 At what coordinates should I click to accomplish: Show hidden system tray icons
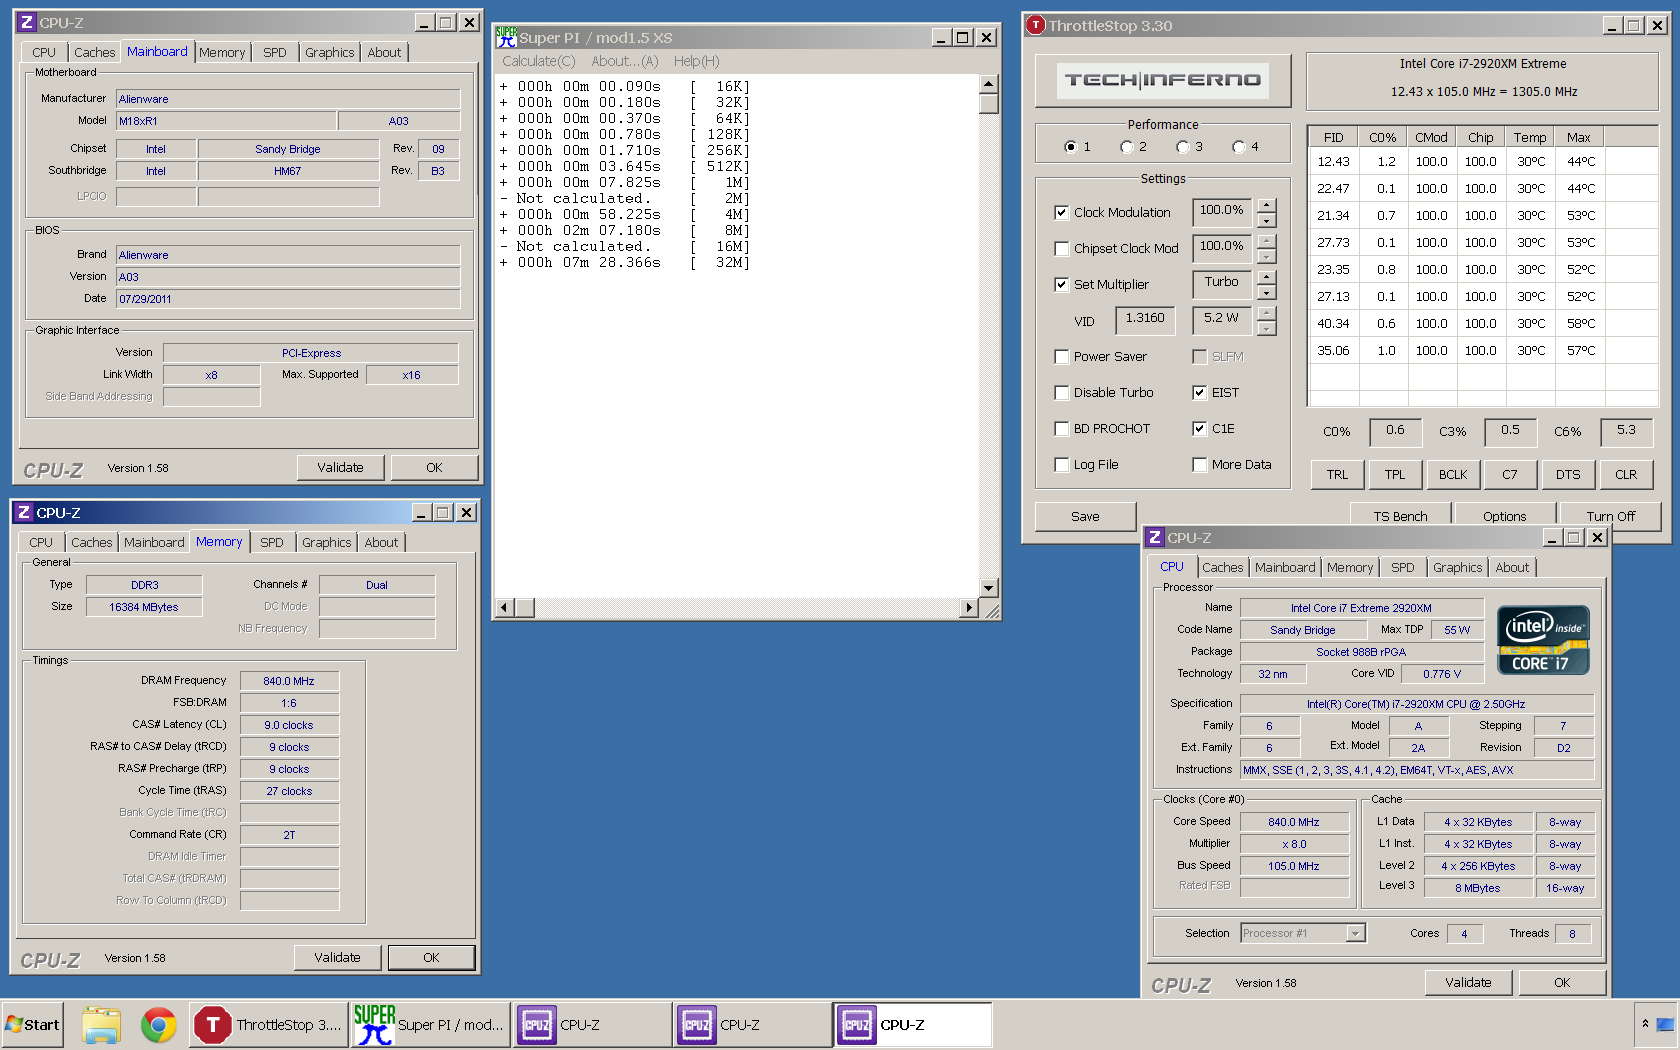click(1645, 1024)
